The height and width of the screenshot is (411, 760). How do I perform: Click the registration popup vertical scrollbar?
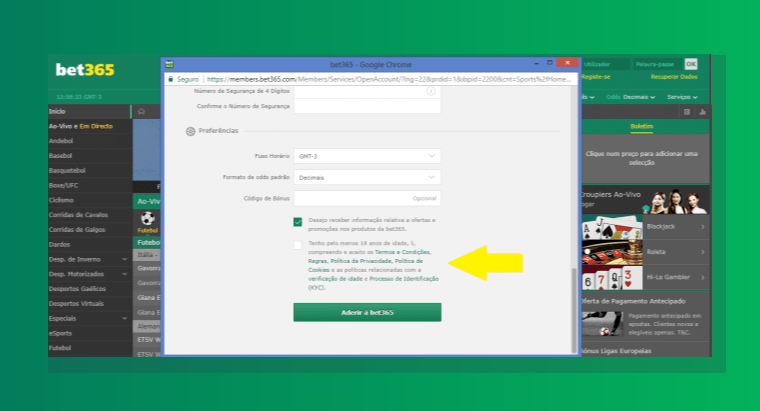574,310
